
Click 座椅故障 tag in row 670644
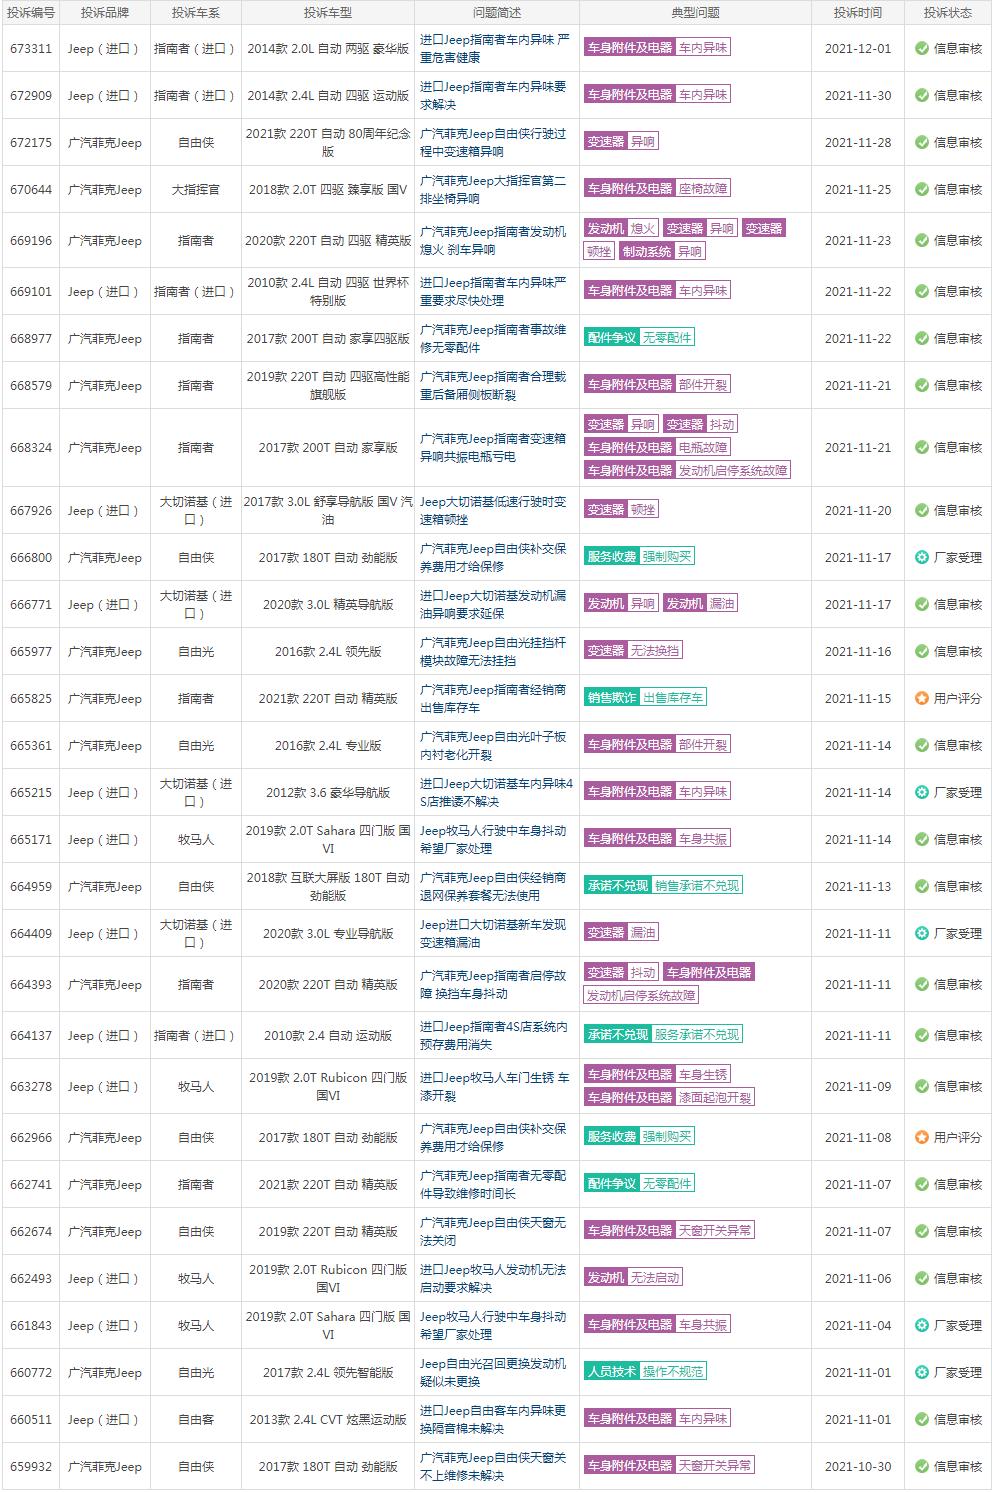click(x=703, y=188)
